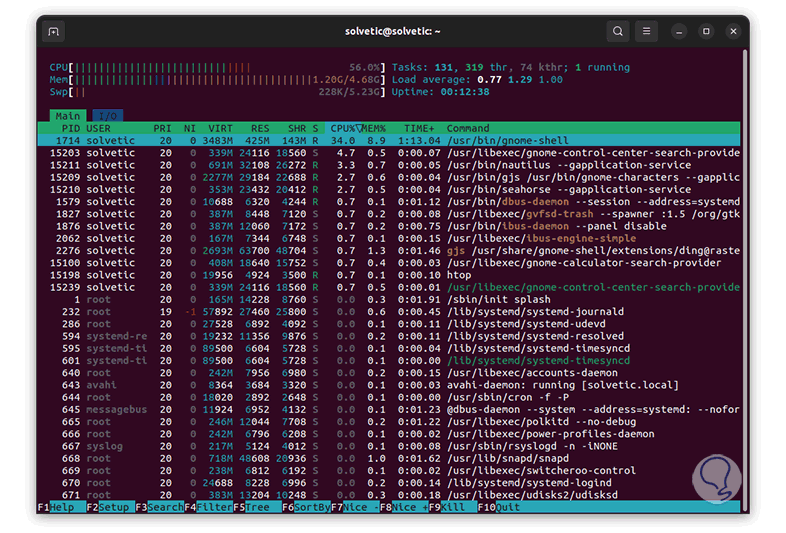Select the rsyslogd process row

point(389,446)
